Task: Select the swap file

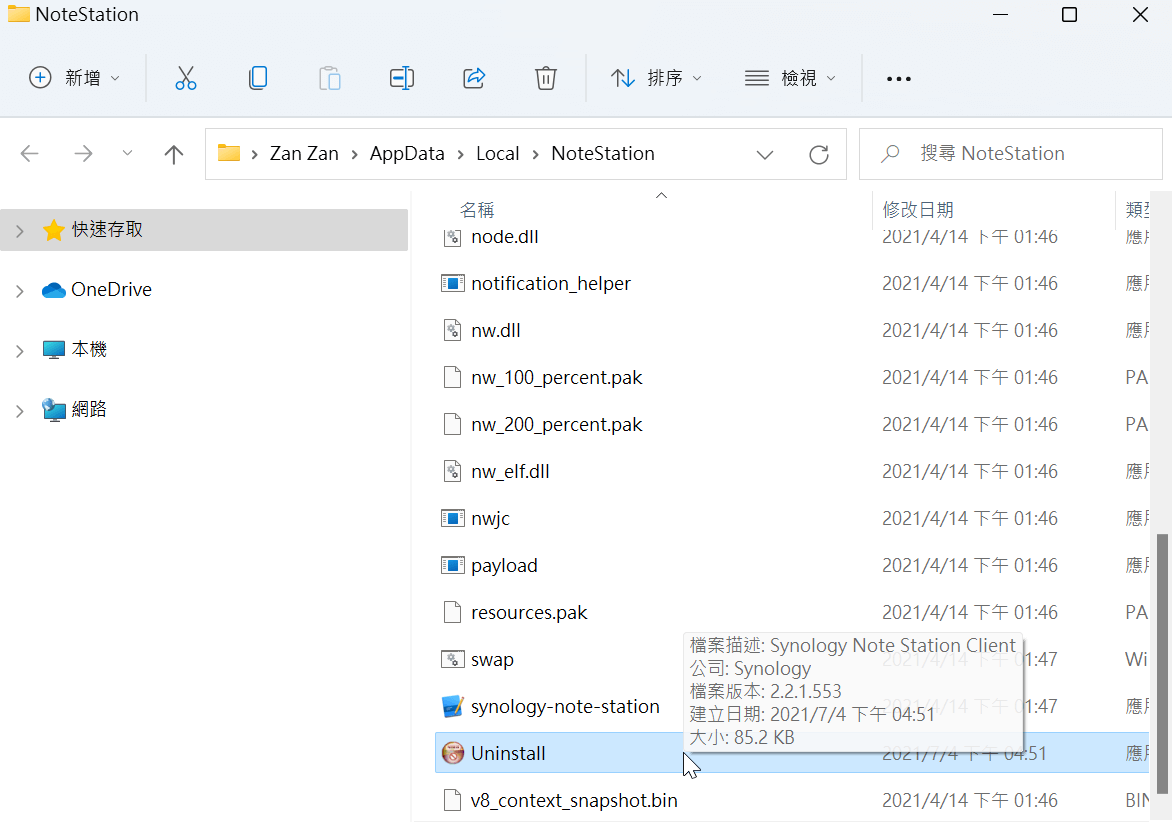Action: click(493, 660)
